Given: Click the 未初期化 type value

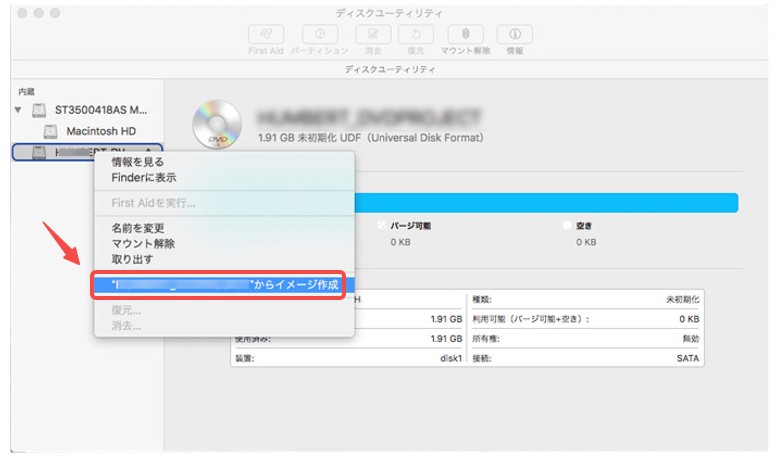Looking at the screenshot, I should tap(683, 299).
